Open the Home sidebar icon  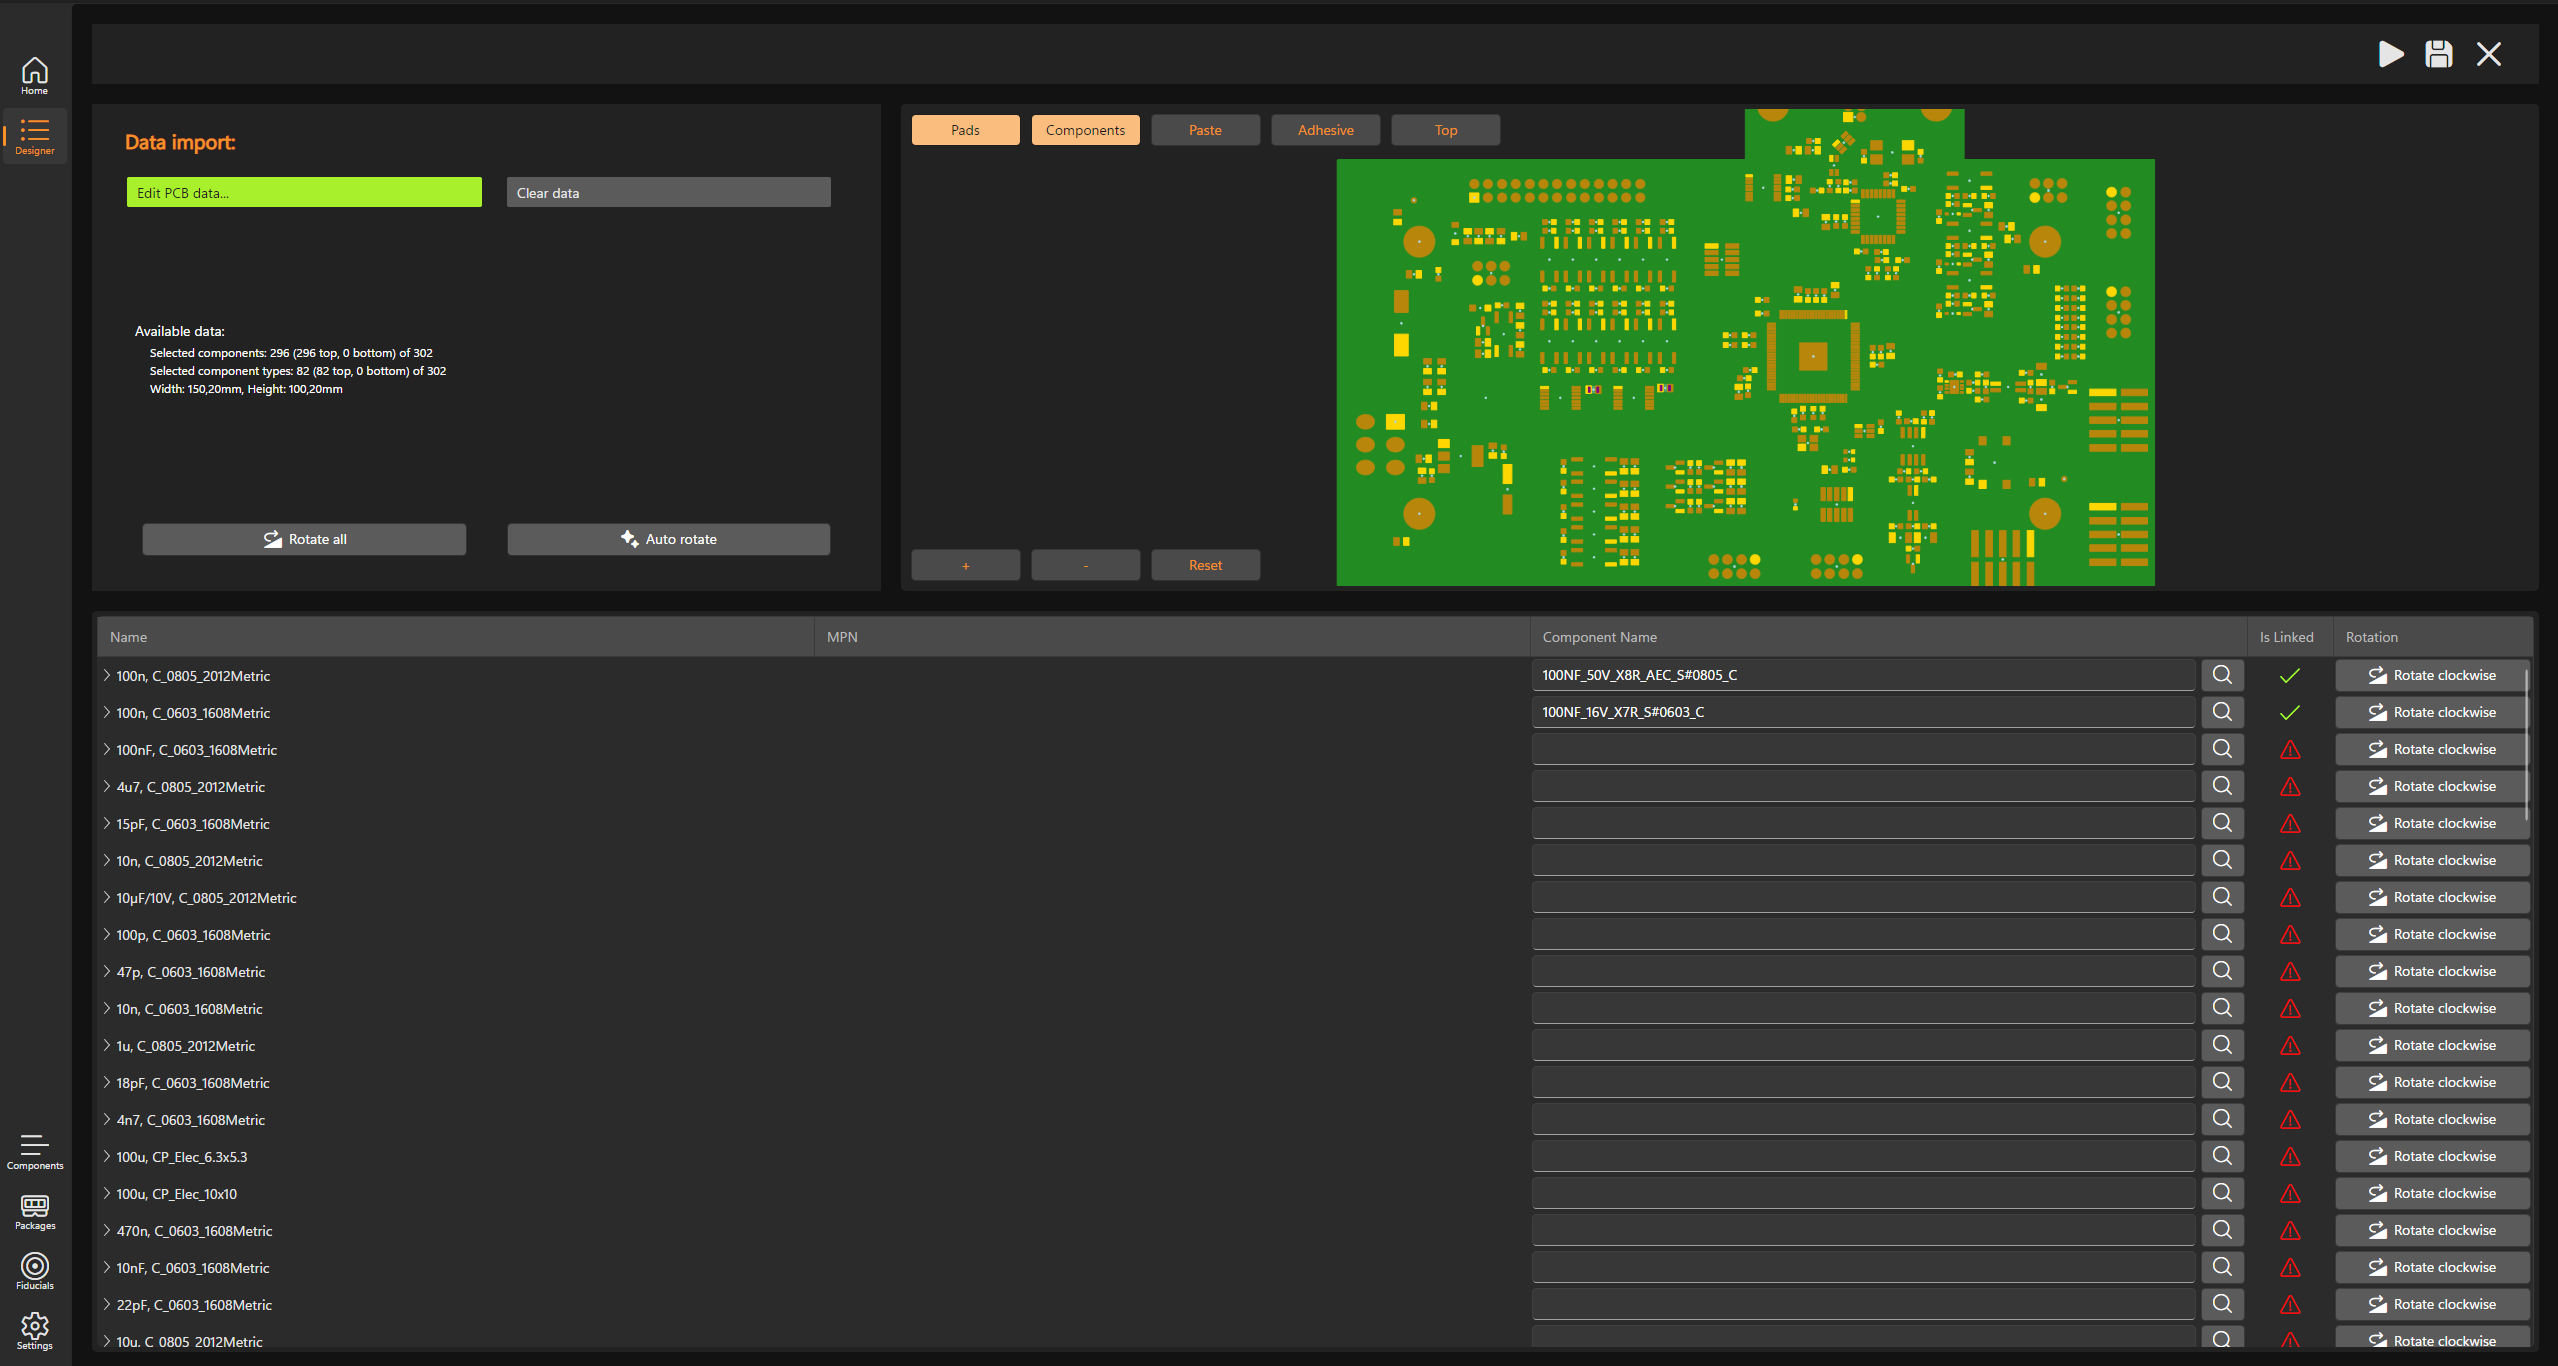[35, 76]
